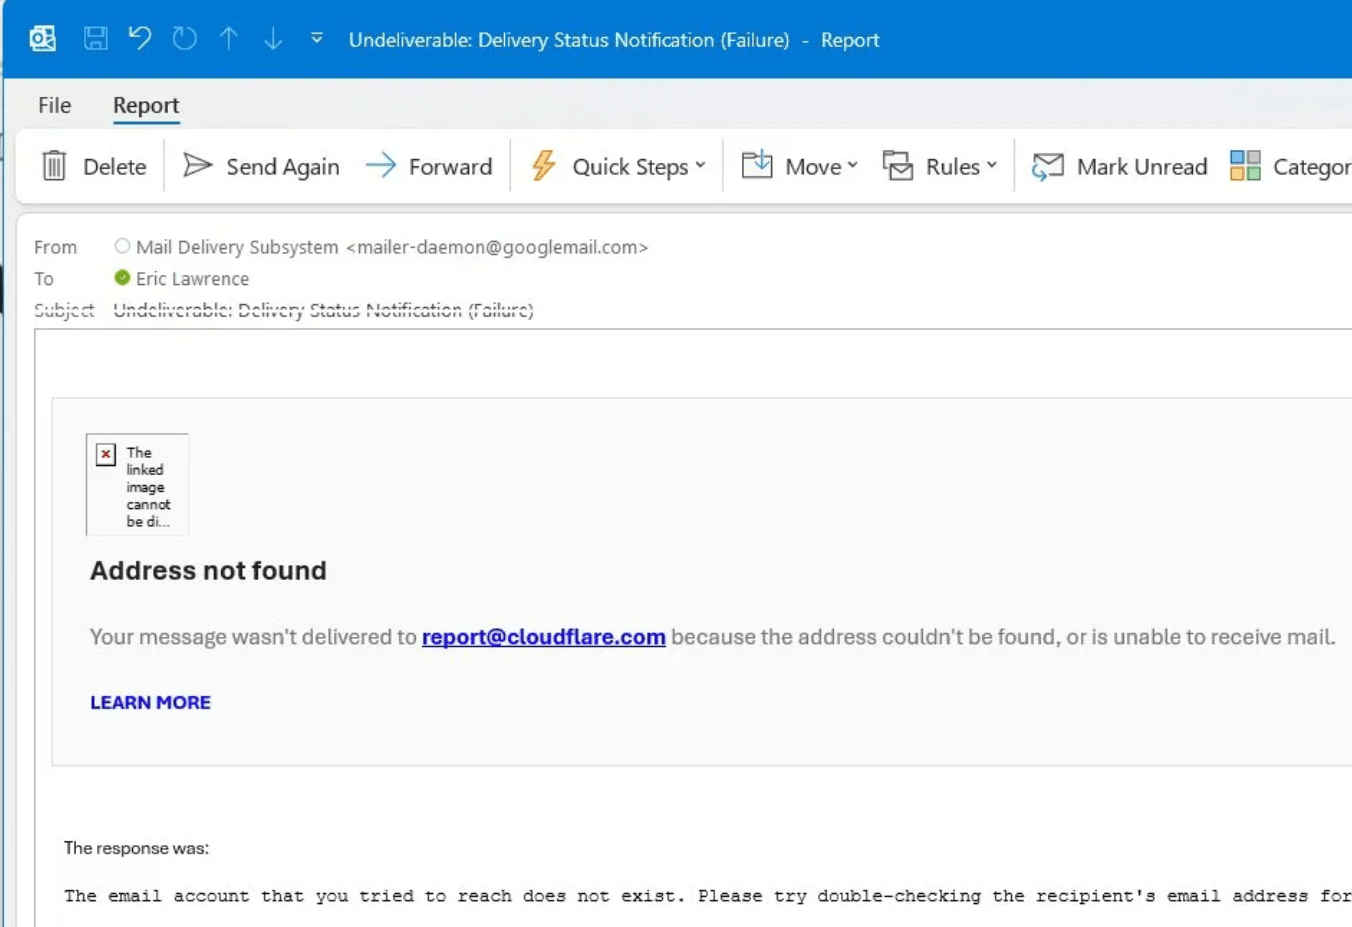Save the message with the floppy disk icon
The image size is (1352, 927).
click(x=96, y=39)
